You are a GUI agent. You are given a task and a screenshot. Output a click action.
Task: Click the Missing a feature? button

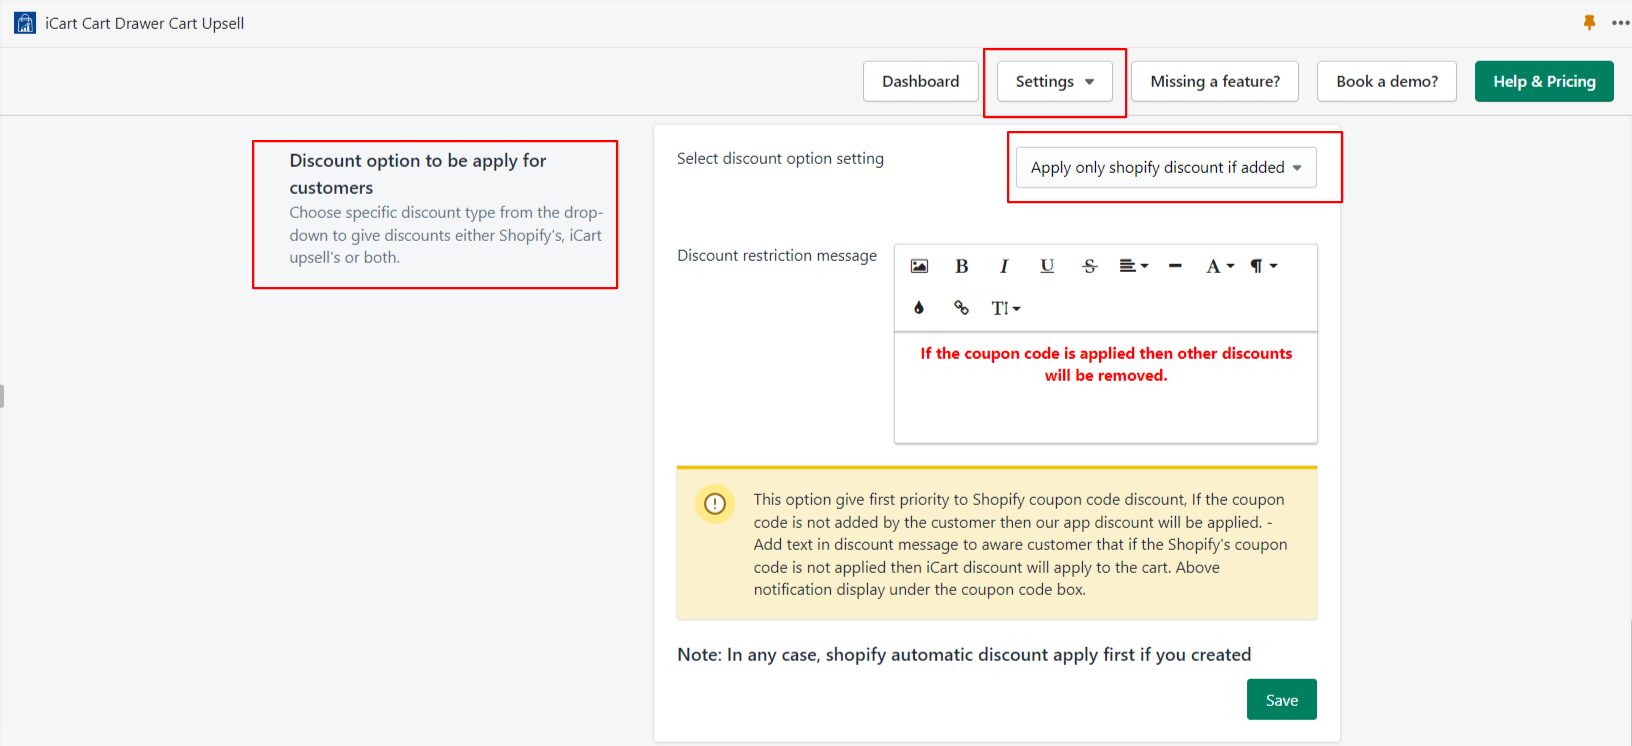pyautogui.click(x=1215, y=81)
